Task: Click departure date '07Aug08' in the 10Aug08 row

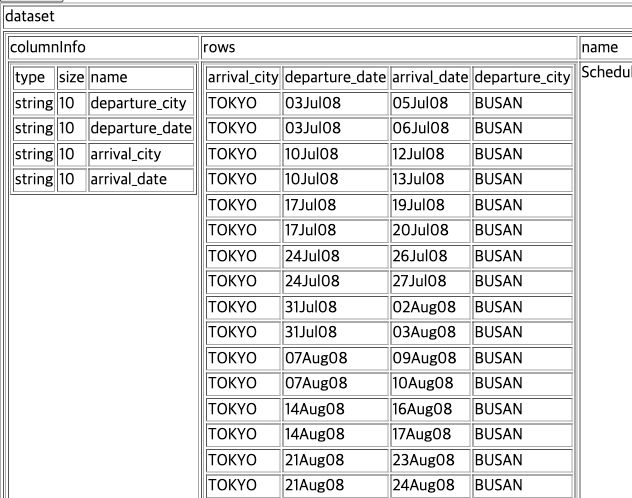Action: 335,384
